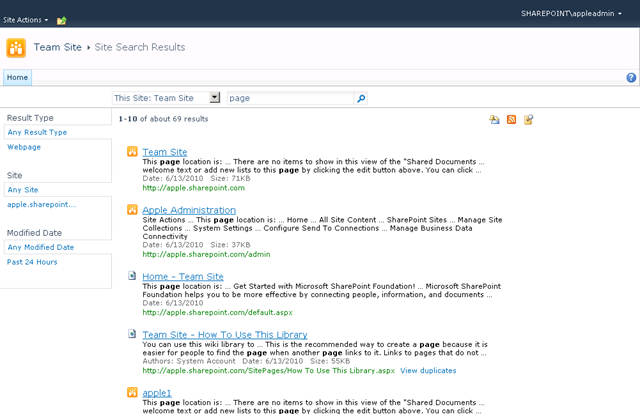Click the orange Team Site logo
Viewport: 640px width, 414px height.
coord(16,48)
